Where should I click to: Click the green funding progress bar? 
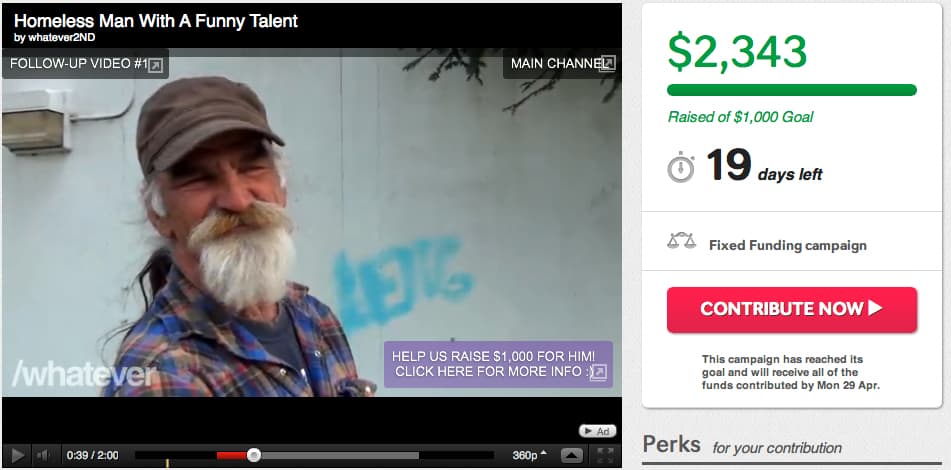[791, 90]
